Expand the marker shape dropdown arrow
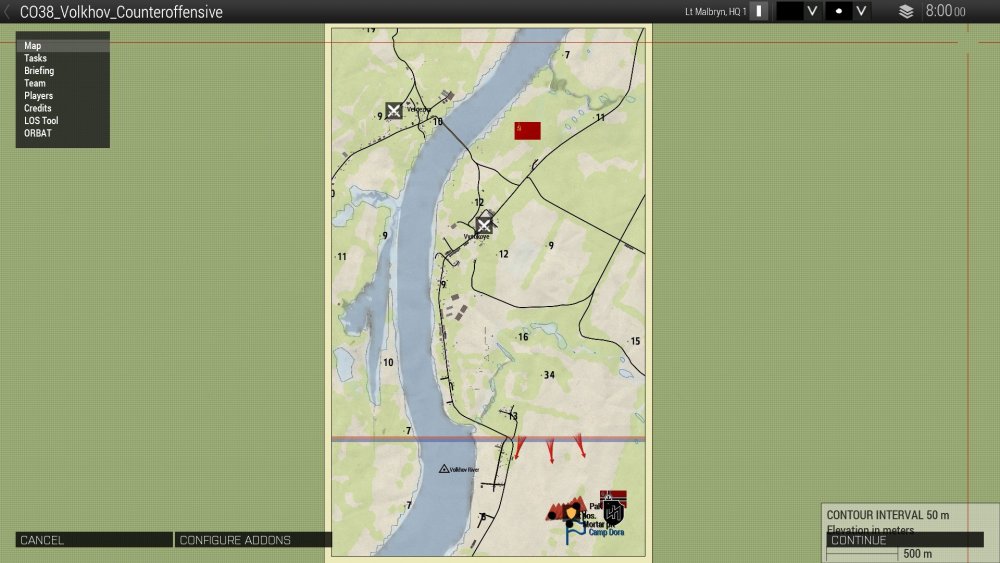Image resolution: width=1000 pixels, height=563 pixels. click(862, 11)
